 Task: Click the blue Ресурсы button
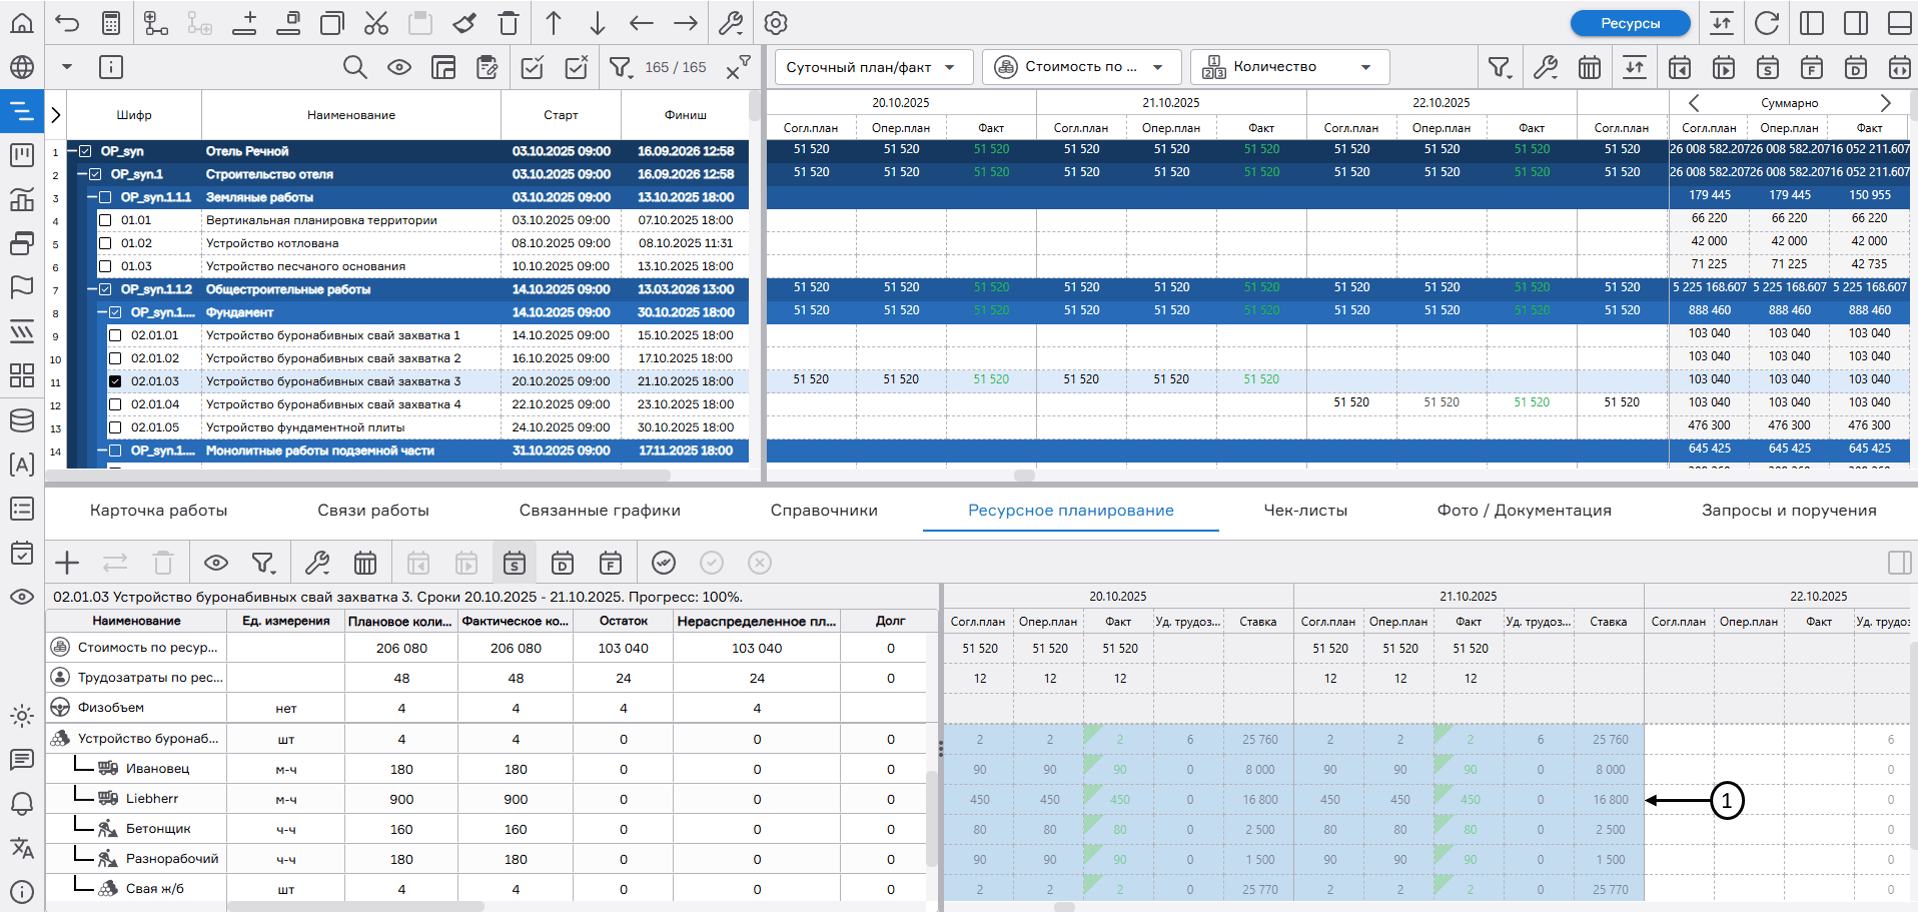1629,23
